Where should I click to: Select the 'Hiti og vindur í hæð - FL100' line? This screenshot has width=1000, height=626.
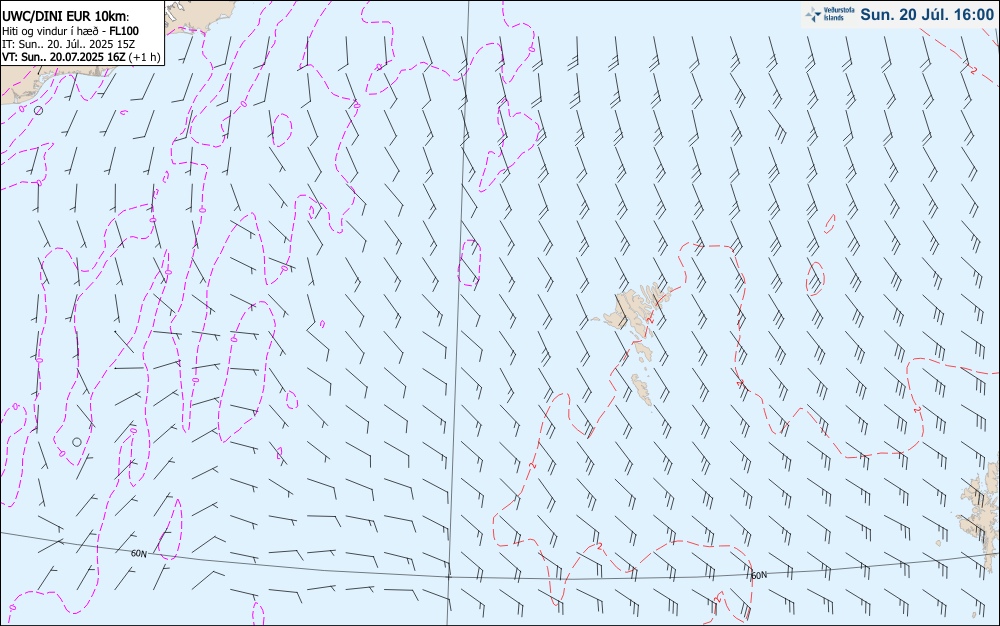click(70, 31)
